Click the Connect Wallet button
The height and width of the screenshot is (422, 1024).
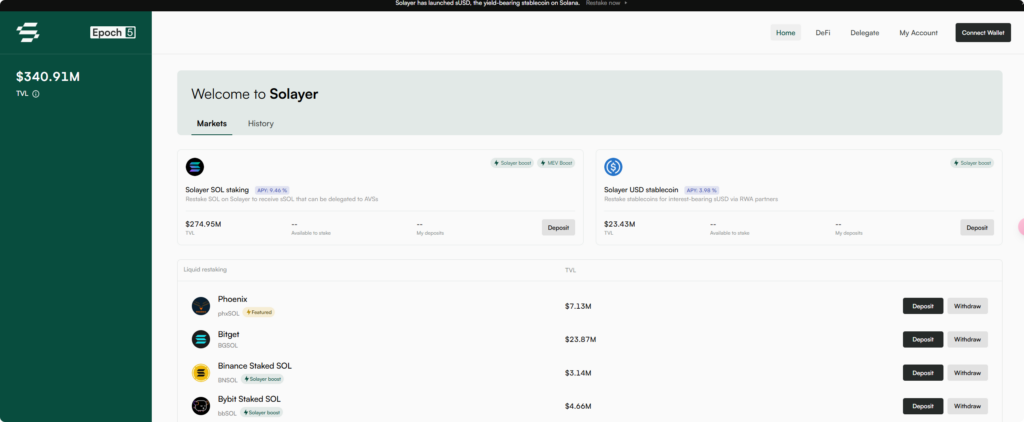983,33
